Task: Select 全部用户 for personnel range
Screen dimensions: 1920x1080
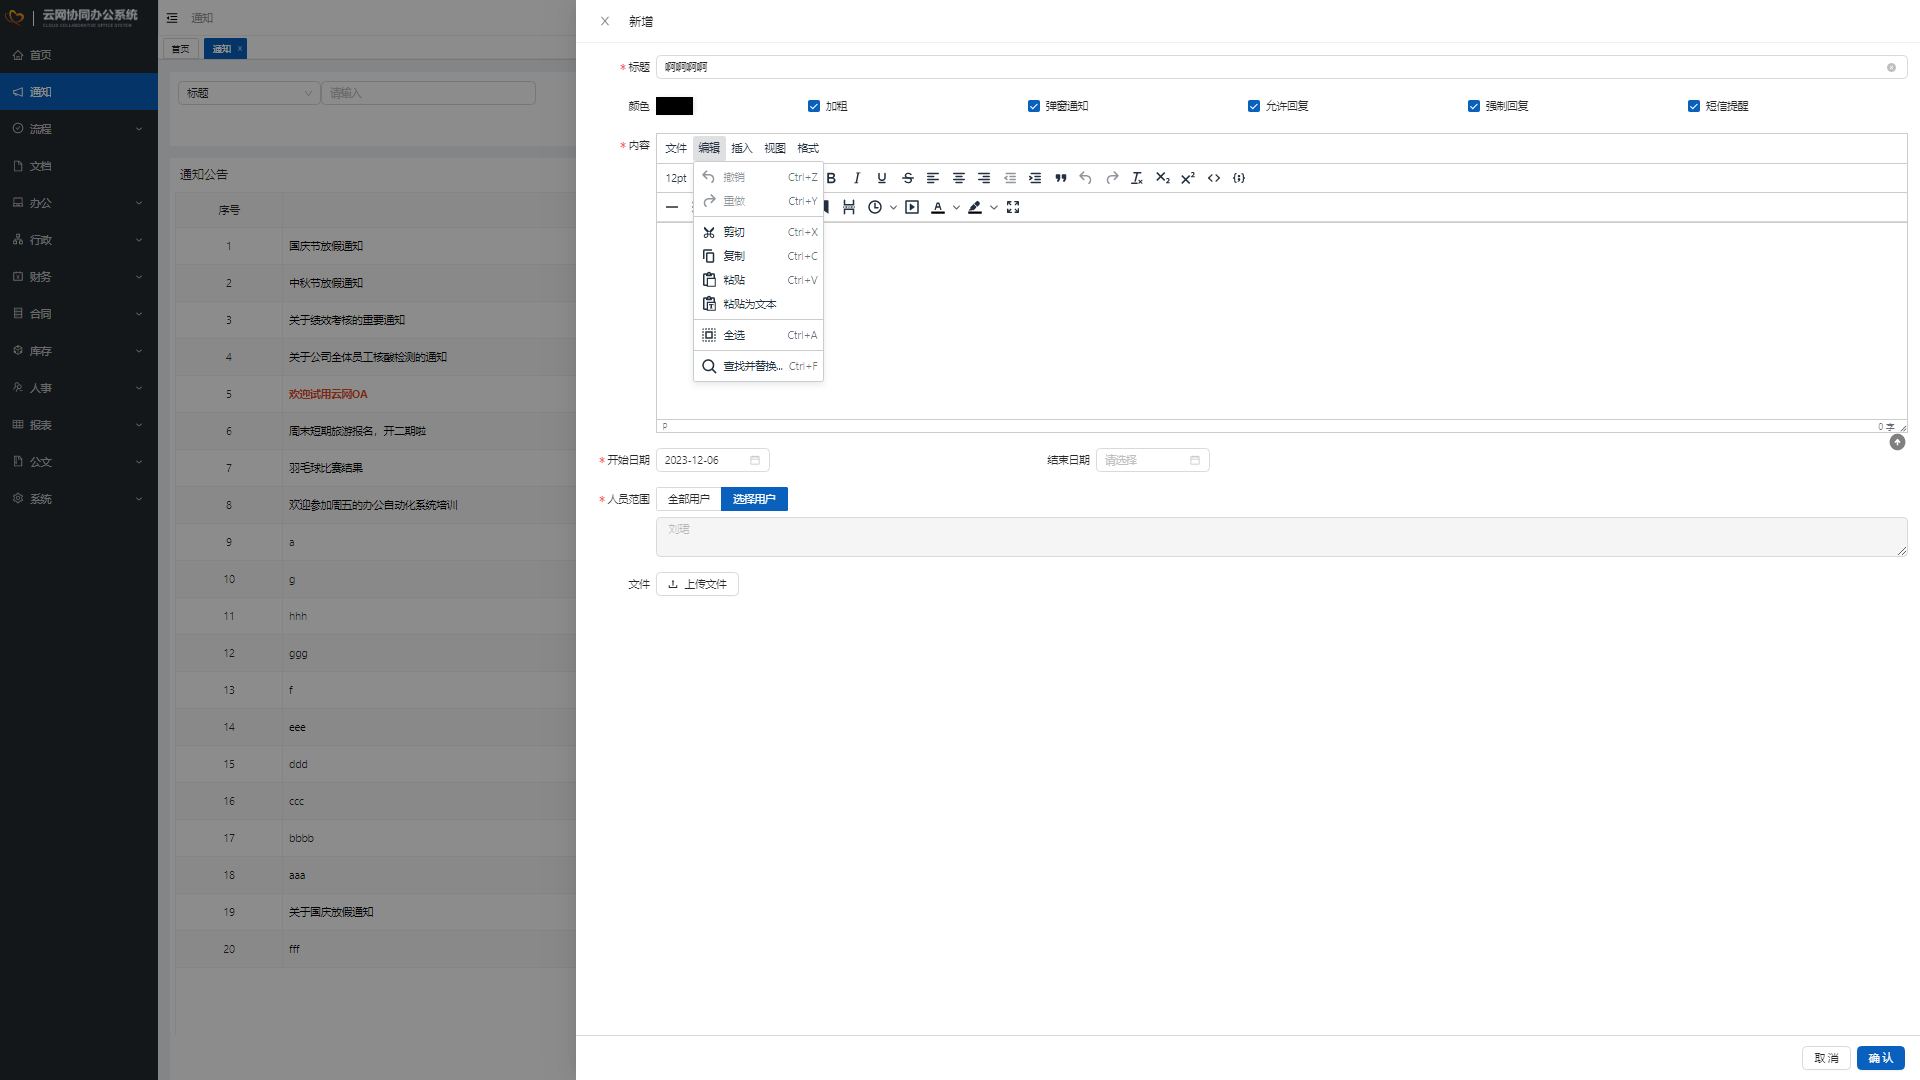Action: [689, 499]
